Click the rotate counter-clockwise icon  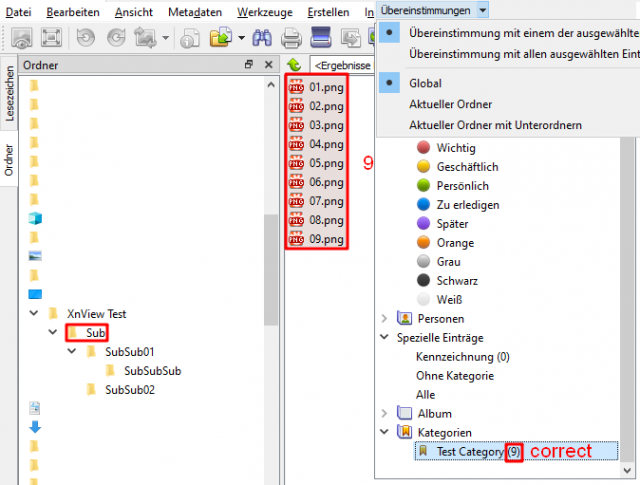(86, 38)
